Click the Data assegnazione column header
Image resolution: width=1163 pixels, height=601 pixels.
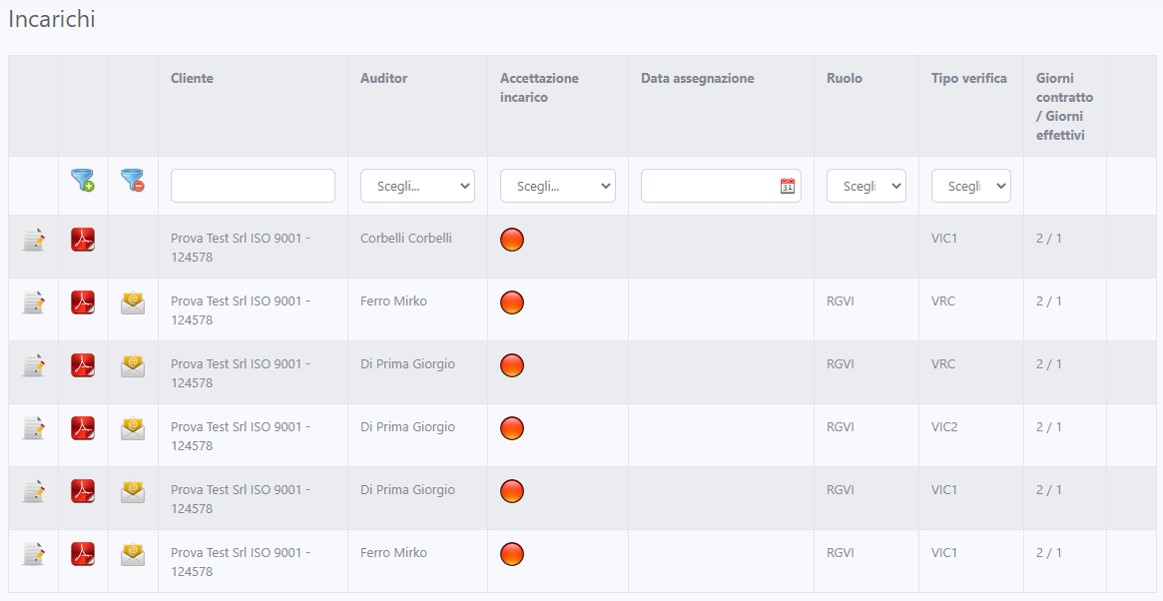point(697,78)
